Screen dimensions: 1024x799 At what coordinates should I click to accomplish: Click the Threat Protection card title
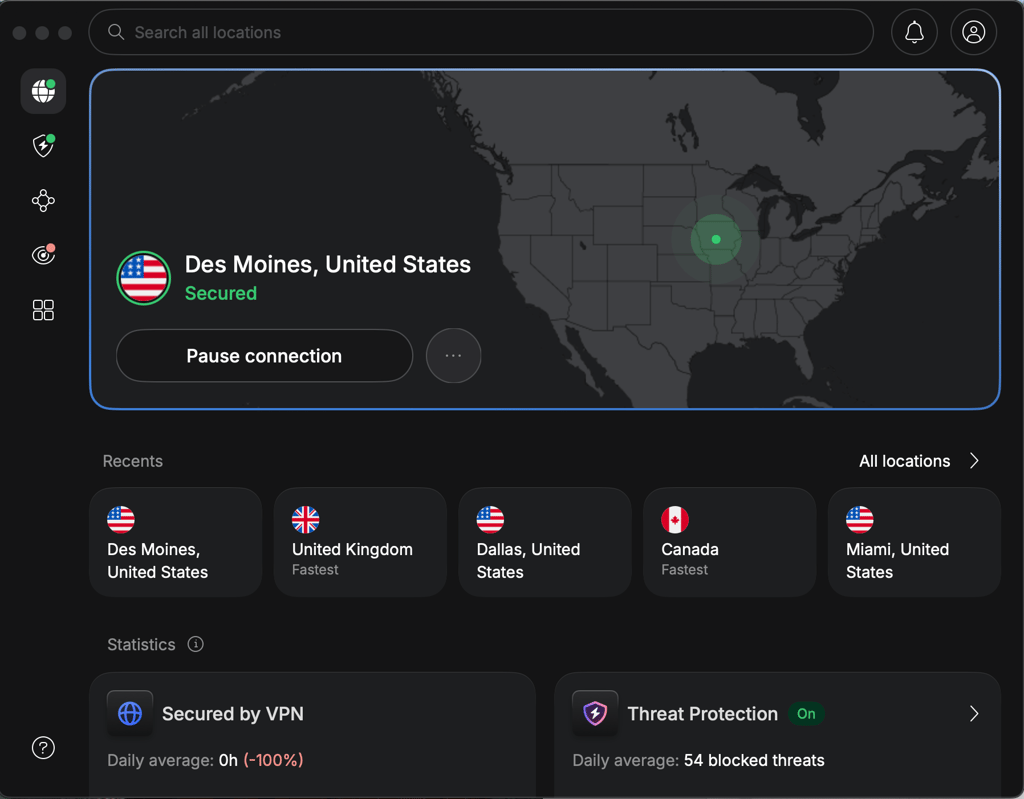[703, 714]
